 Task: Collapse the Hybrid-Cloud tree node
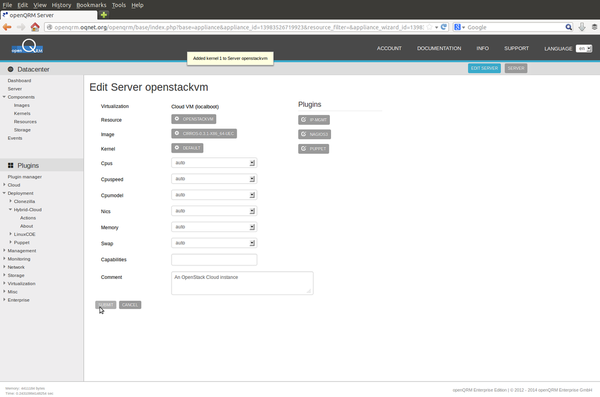10,209
